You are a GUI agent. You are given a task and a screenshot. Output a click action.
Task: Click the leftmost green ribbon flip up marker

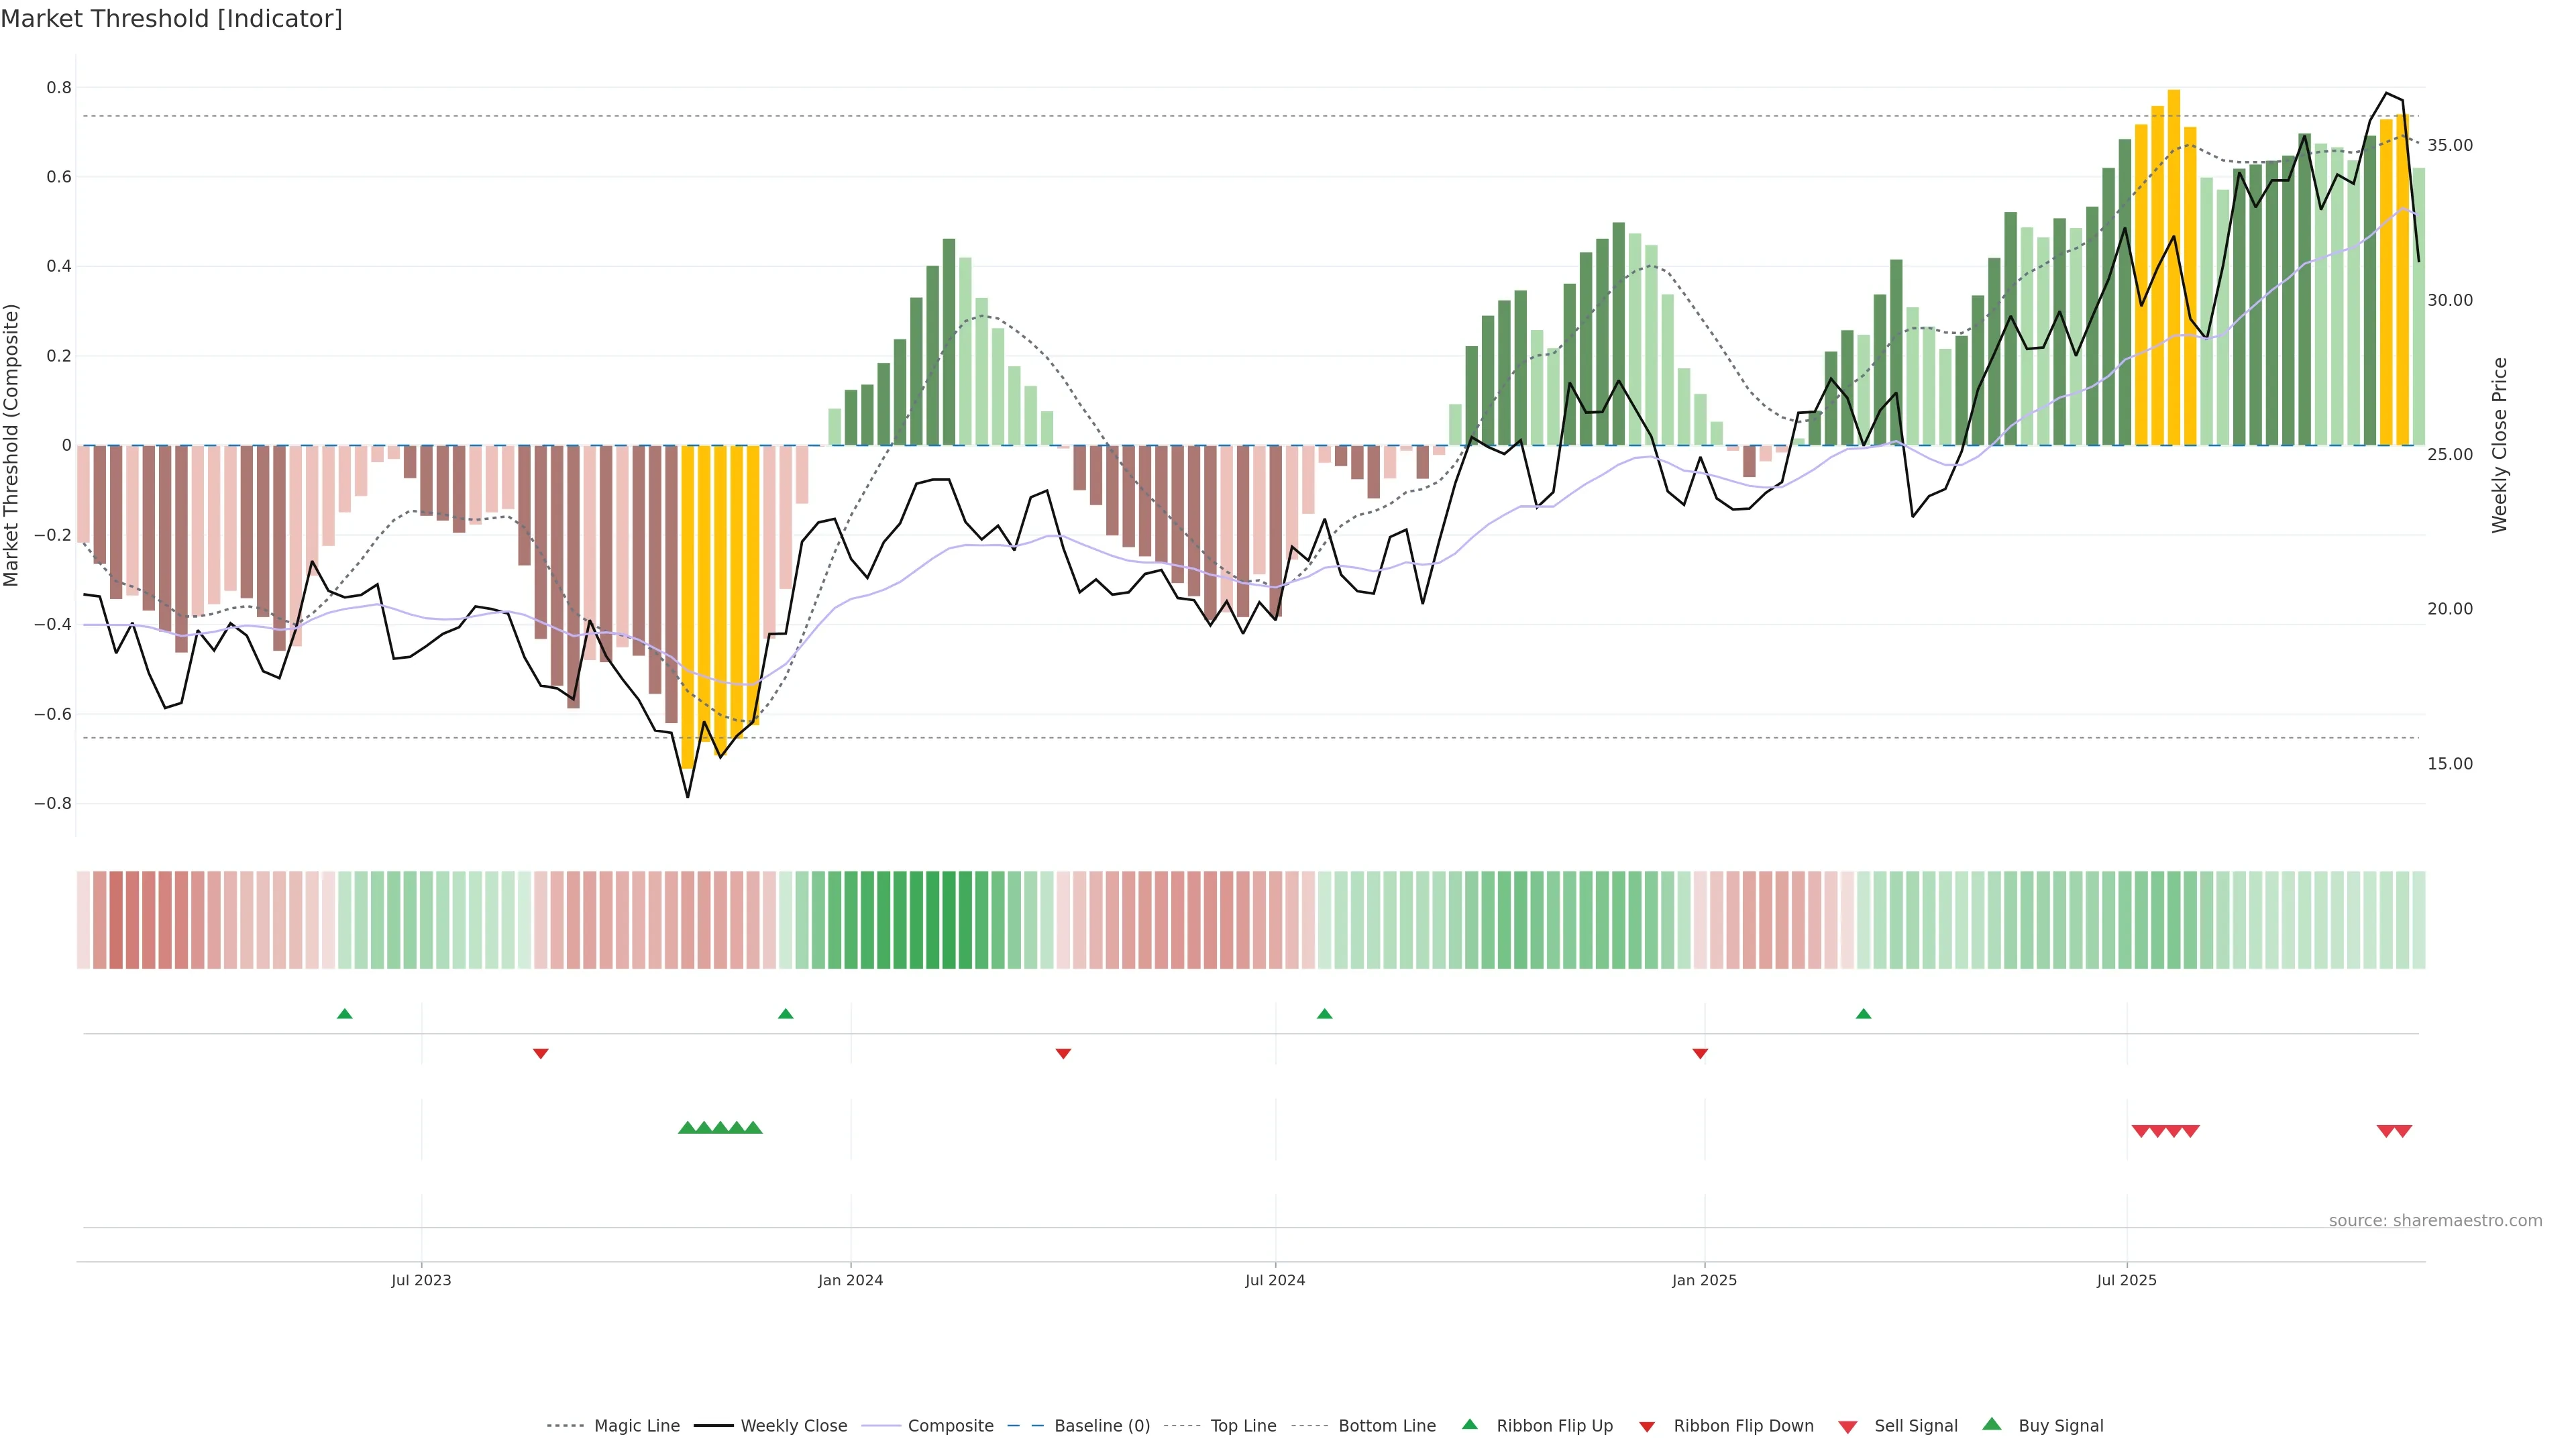tap(345, 1014)
